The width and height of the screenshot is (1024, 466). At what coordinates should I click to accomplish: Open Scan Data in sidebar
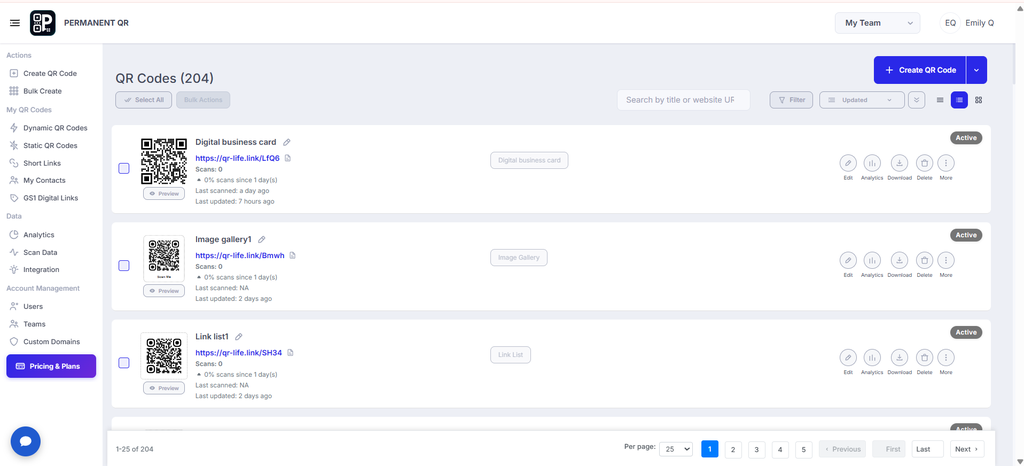(34, 252)
